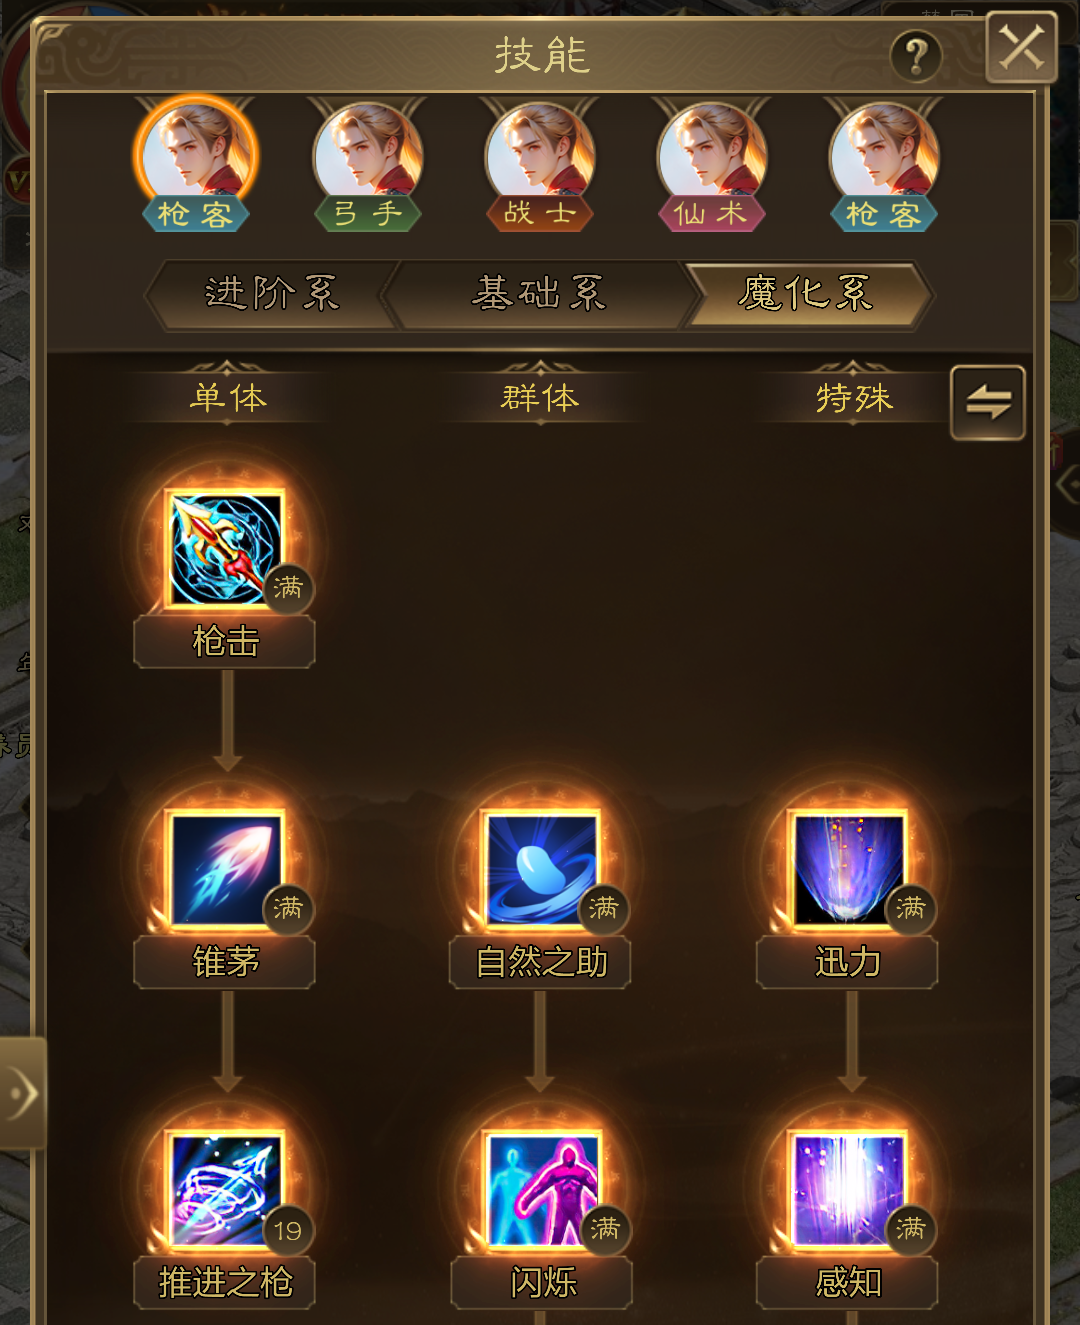Switch to the 基础系 tab

539,295
